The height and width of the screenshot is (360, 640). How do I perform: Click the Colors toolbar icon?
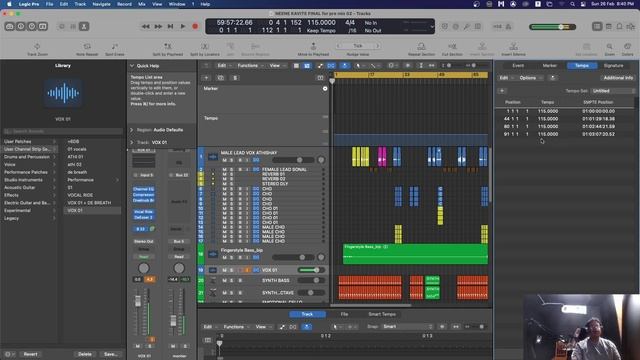click(627, 47)
